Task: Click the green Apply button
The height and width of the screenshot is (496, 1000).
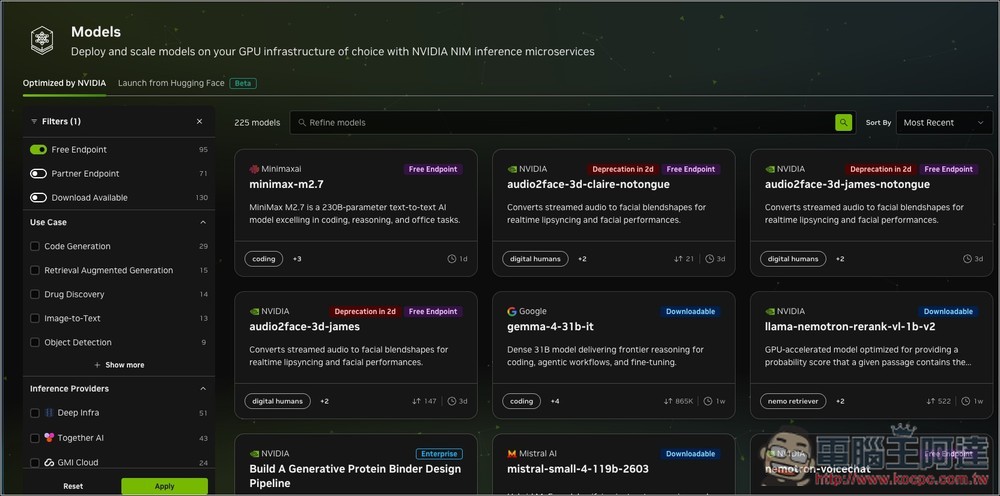Action: [x=165, y=486]
